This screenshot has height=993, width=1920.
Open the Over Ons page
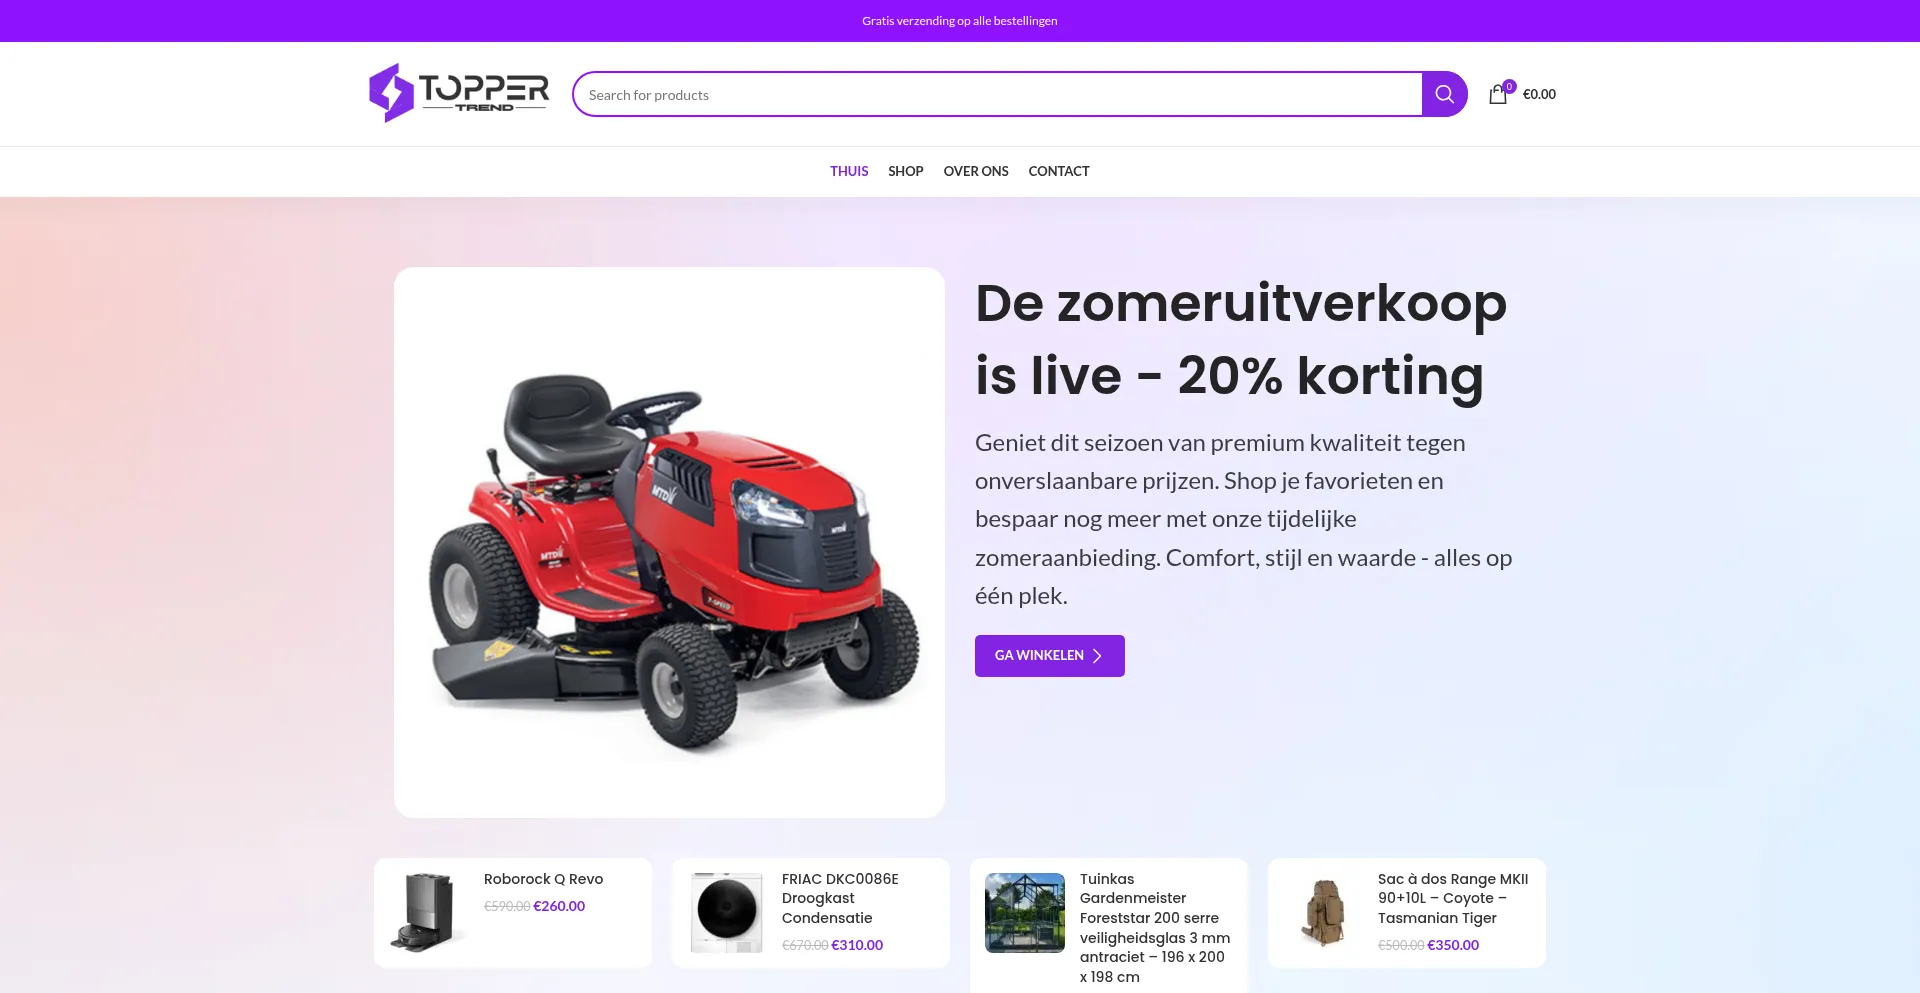coord(976,171)
